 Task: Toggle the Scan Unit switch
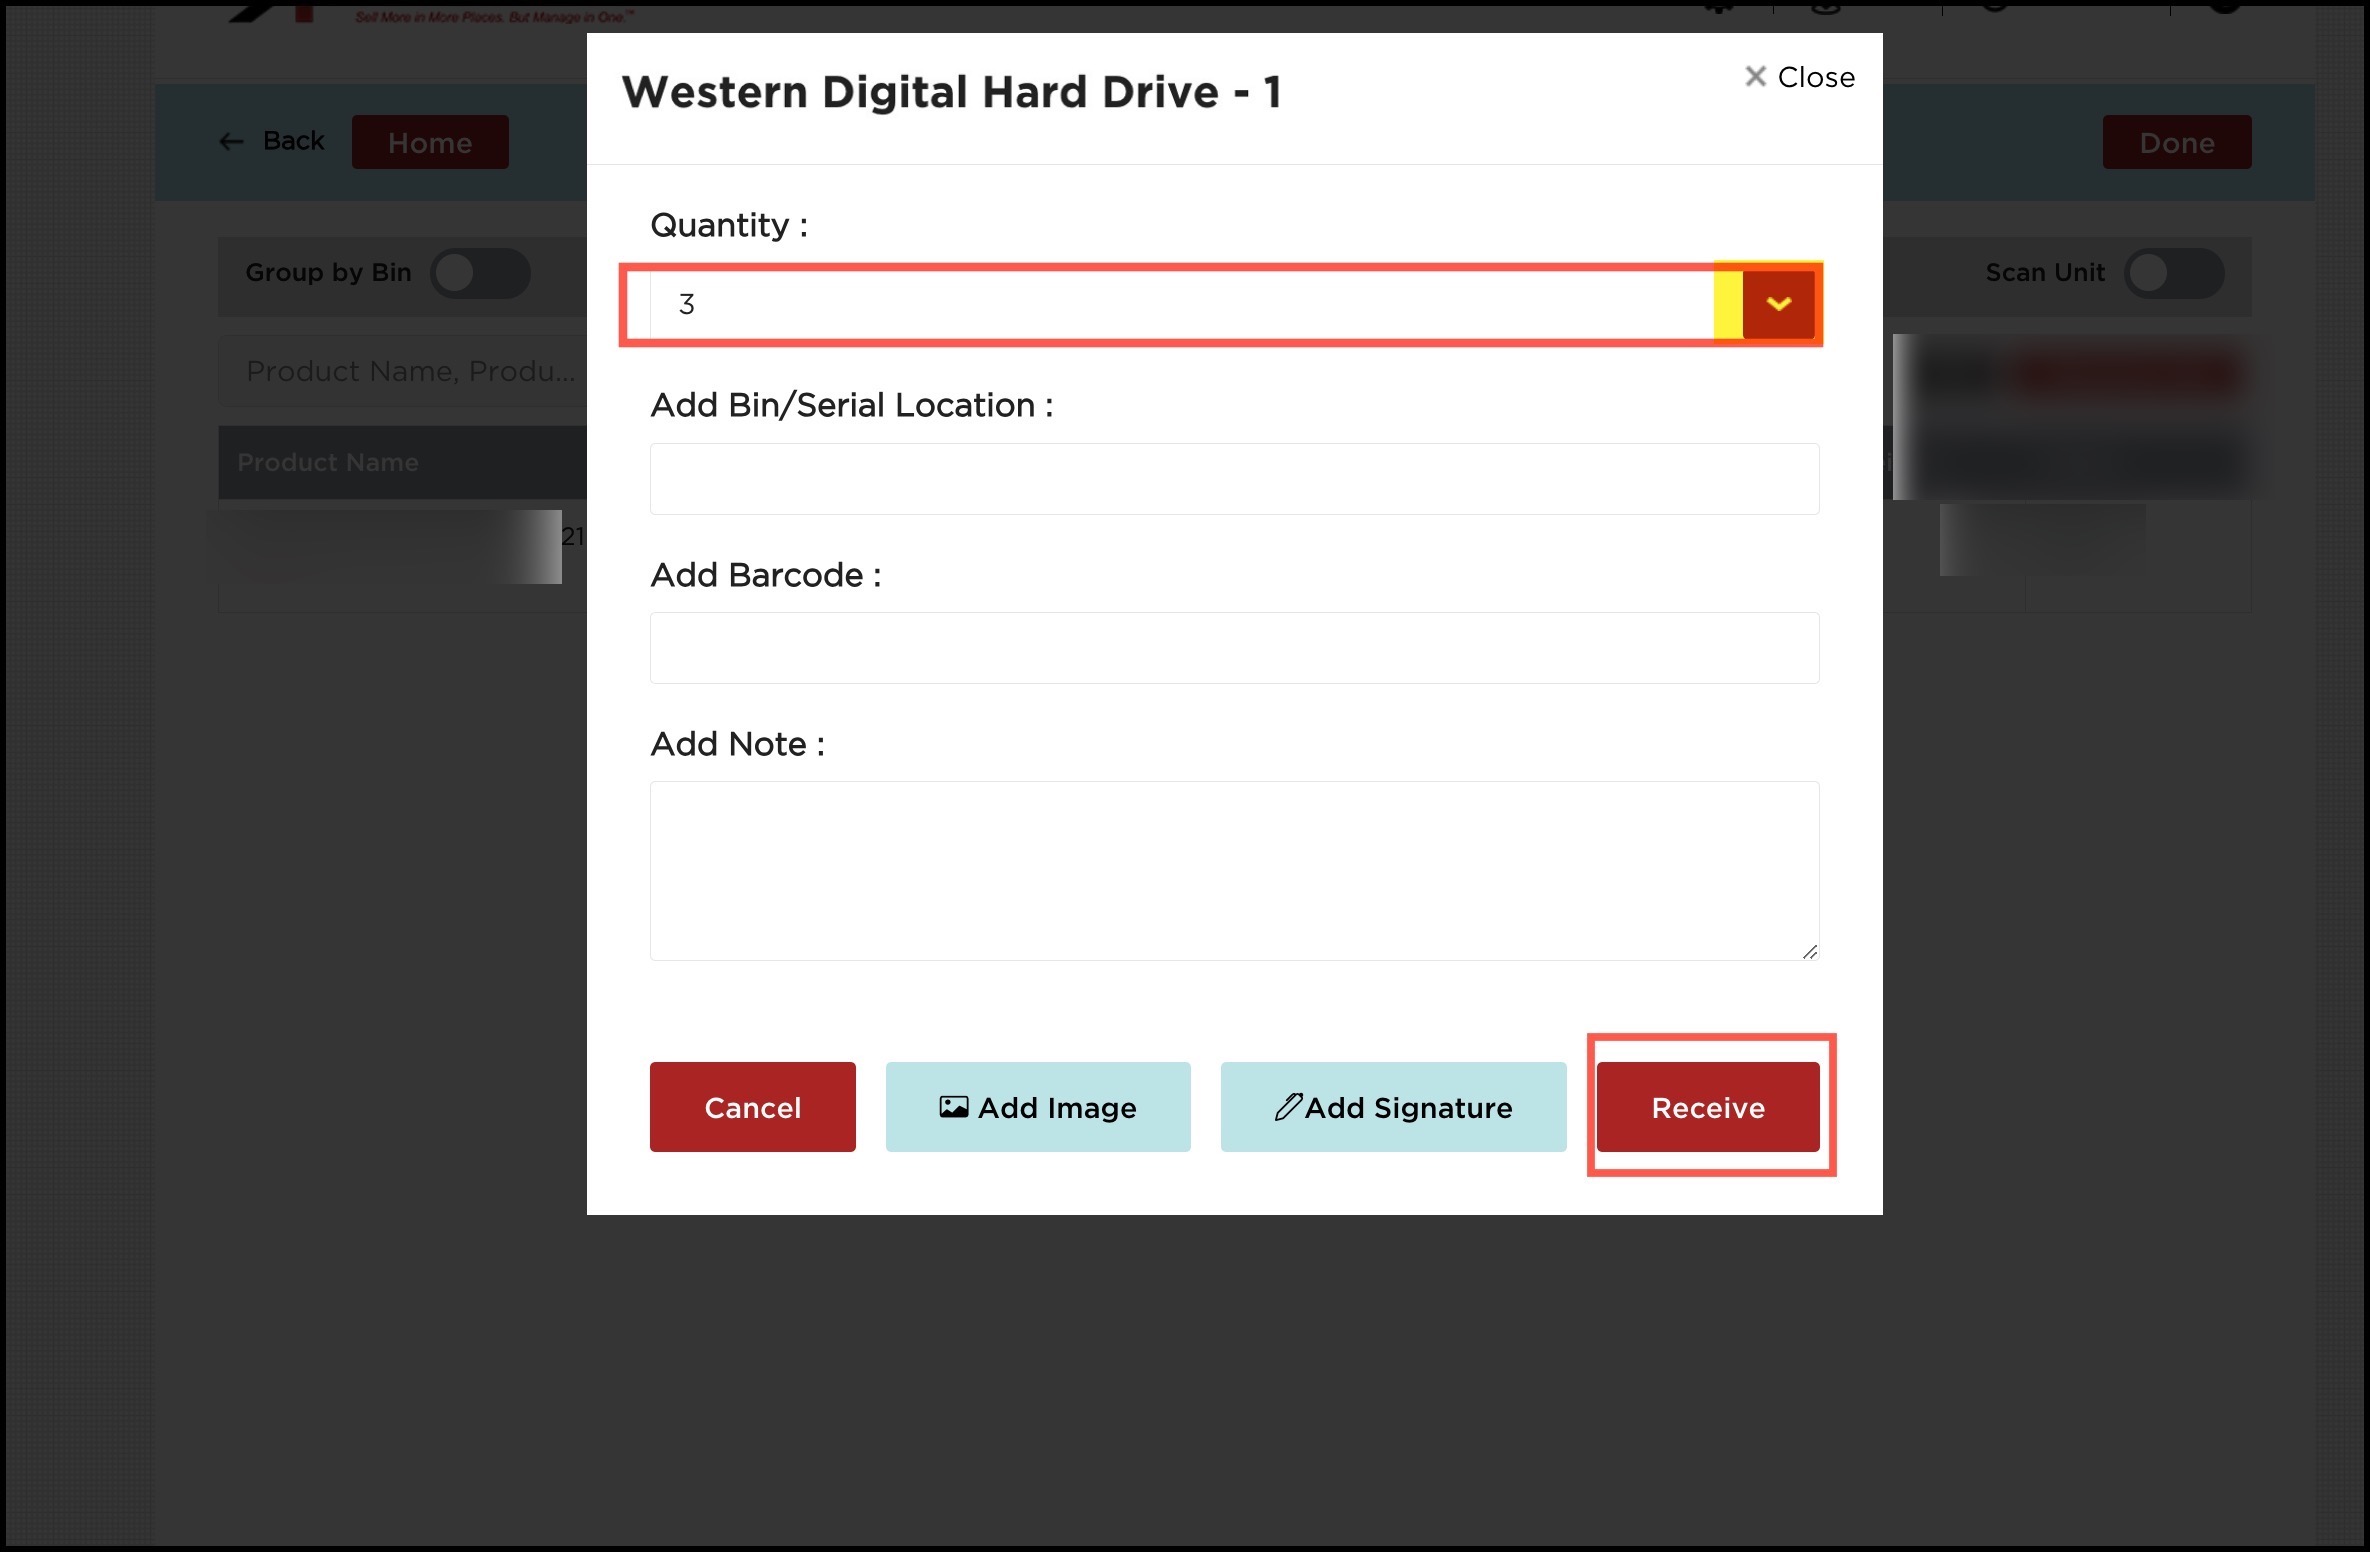click(x=2172, y=273)
